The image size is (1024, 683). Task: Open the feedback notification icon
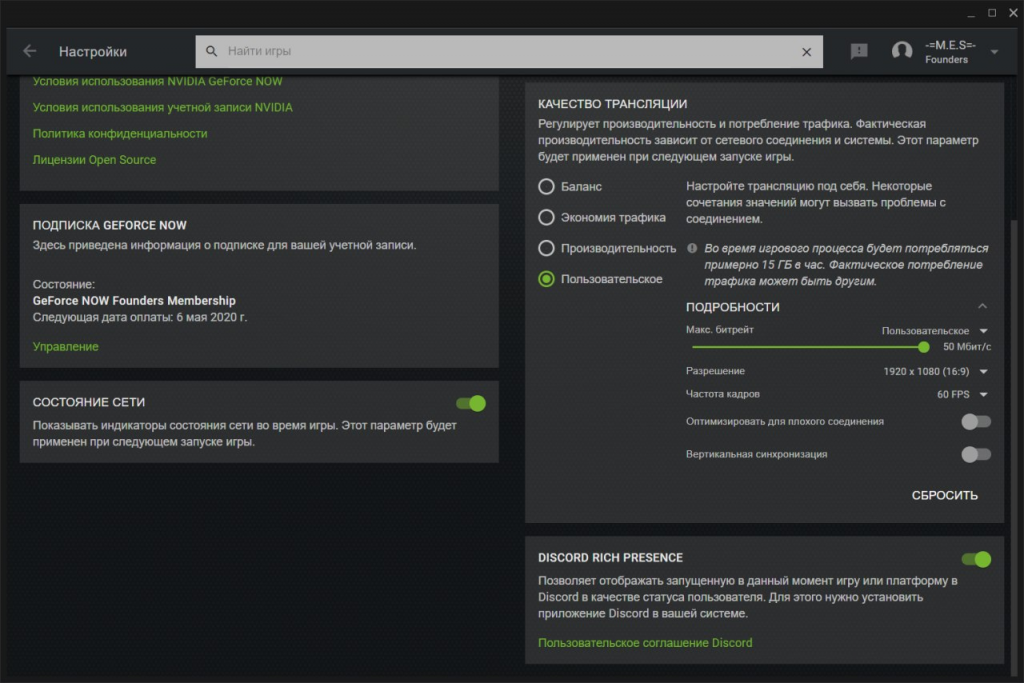[x=859, y=51]
